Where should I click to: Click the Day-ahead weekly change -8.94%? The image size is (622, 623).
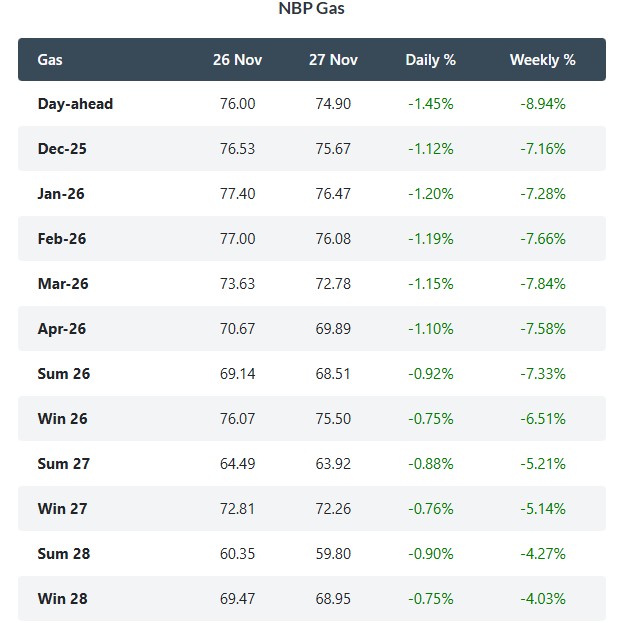pyautogui.click(x=542, y=104)
